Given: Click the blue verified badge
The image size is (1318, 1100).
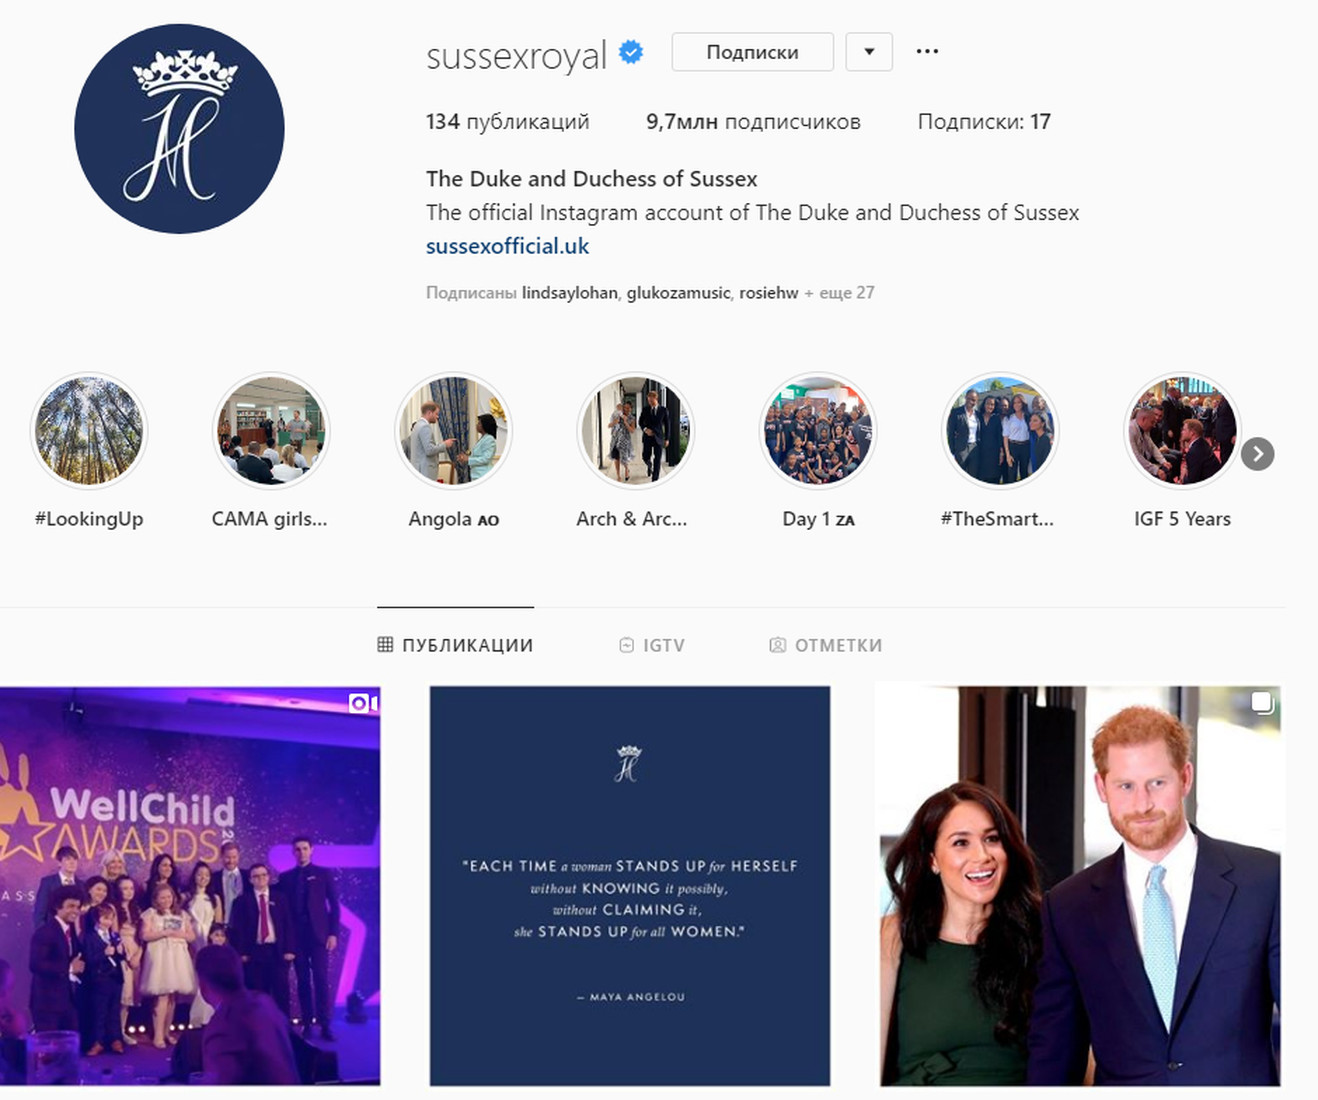Looking at the screenshot, I should (631, 52).
